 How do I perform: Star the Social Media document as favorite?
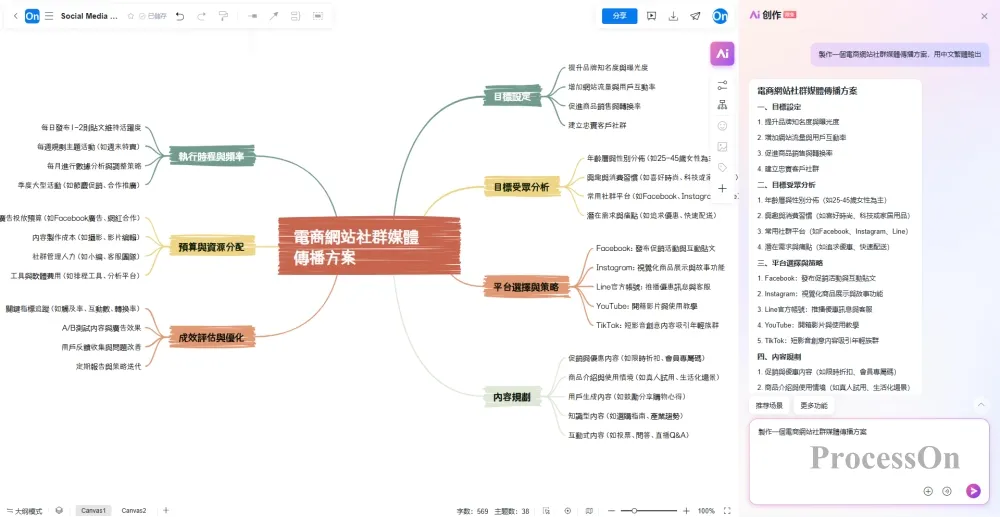click(130, 16)
